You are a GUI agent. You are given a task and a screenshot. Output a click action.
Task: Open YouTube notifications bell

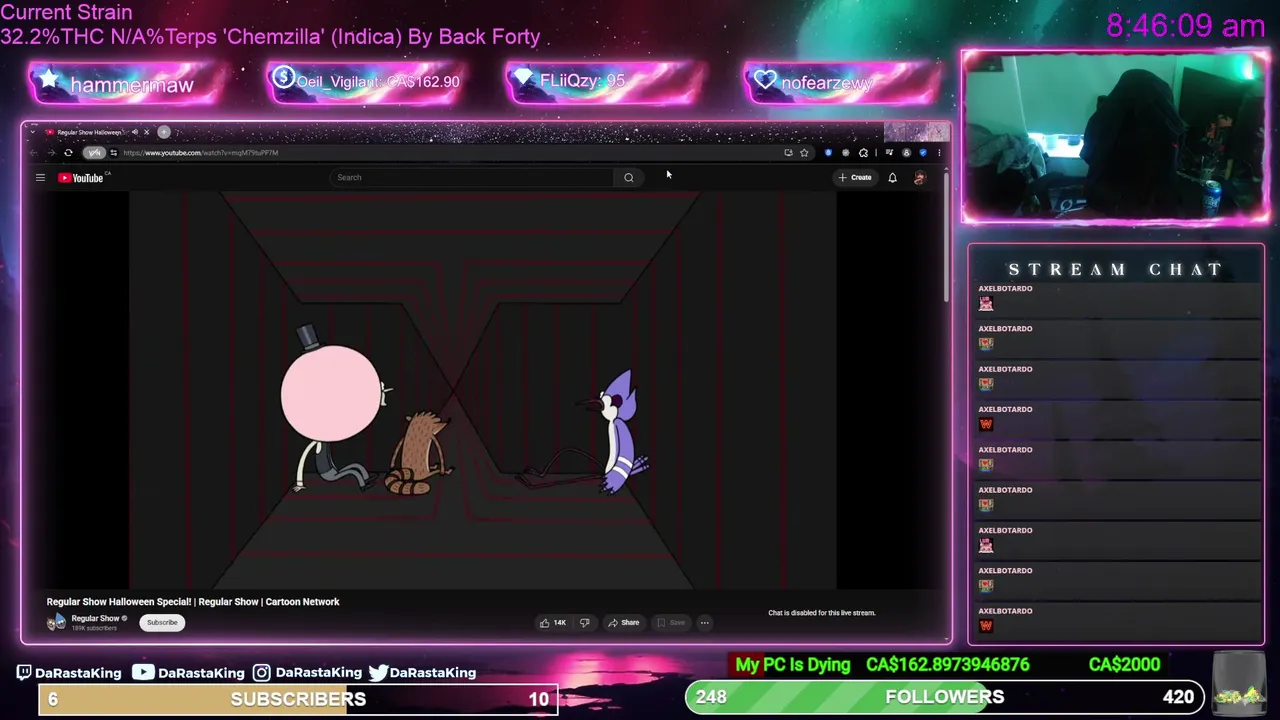pos(892,178)
